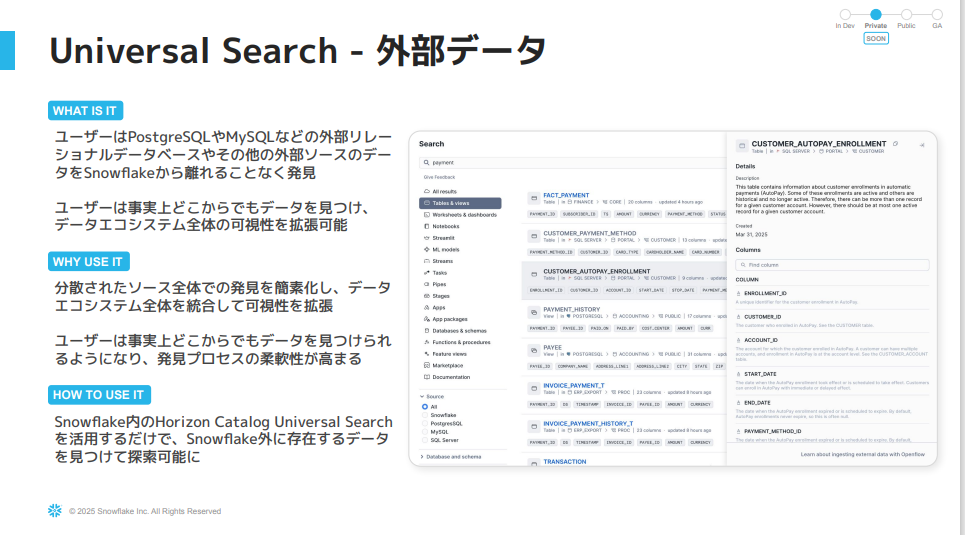Open the TRANSACTION result link
The width and height of the screenshot is (965, 535).
pos(565,462)
